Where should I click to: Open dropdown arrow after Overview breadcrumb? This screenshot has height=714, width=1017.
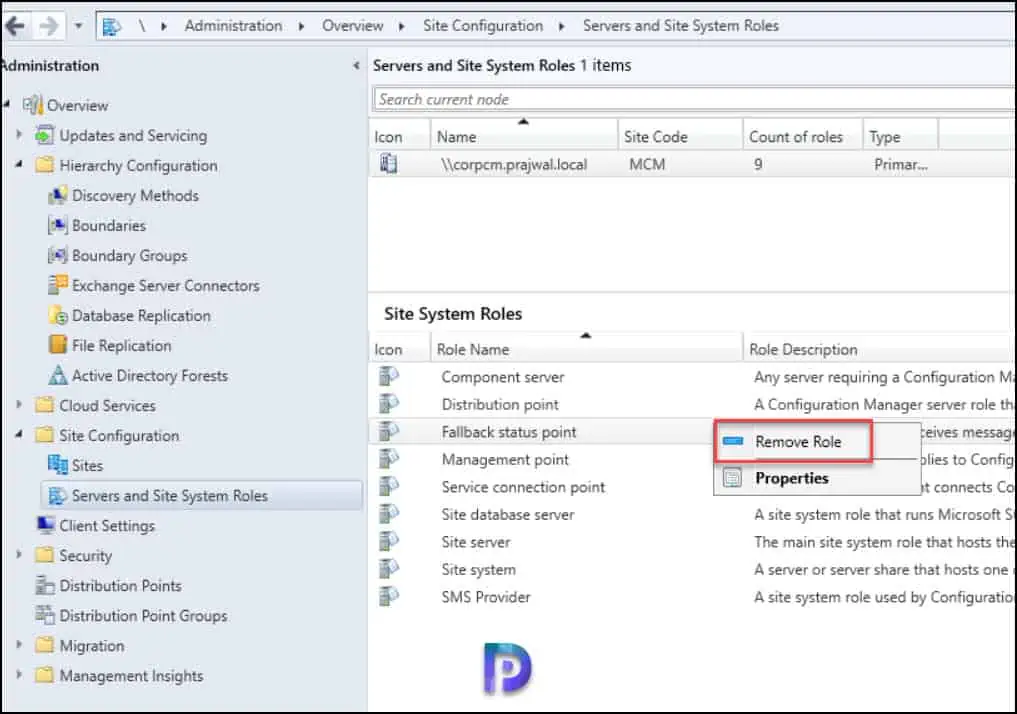coord(402,27)
